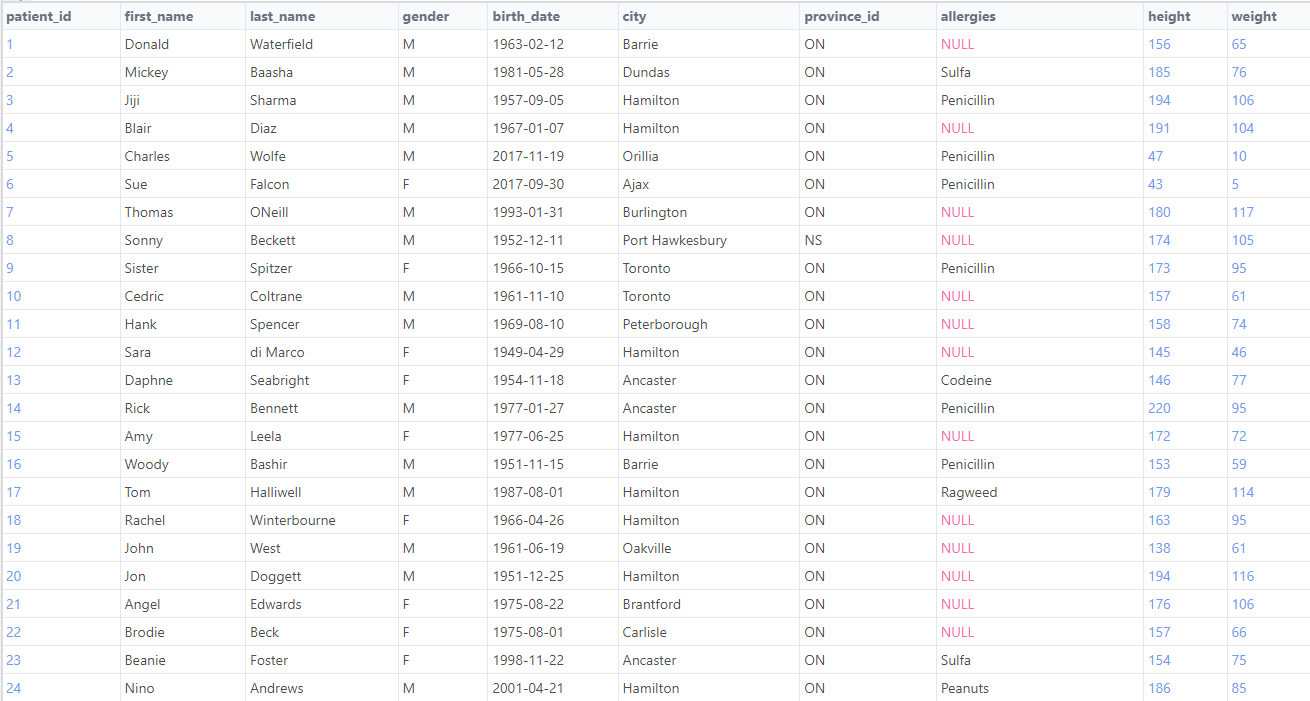Viewport: 1310px width, 701px height.
Task: Select the height column header
Action: pyautogui.click(x=1169, y=16)
